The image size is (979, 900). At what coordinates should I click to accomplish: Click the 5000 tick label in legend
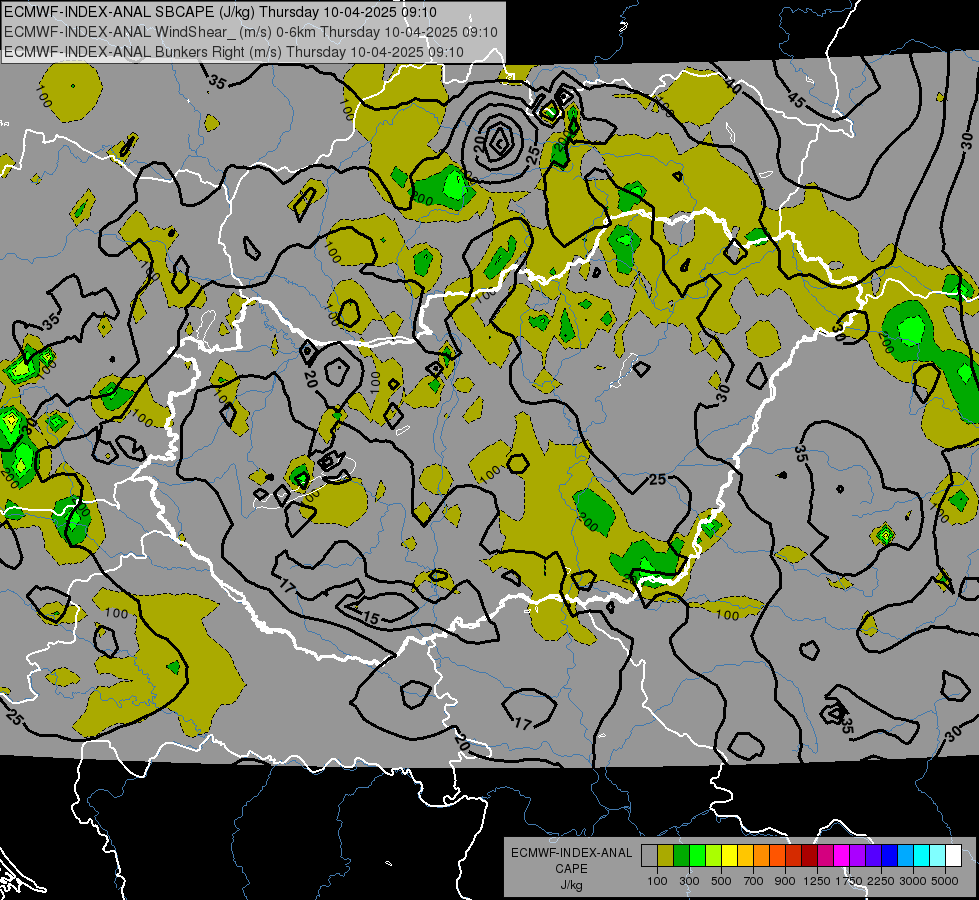tap(945, 881)
